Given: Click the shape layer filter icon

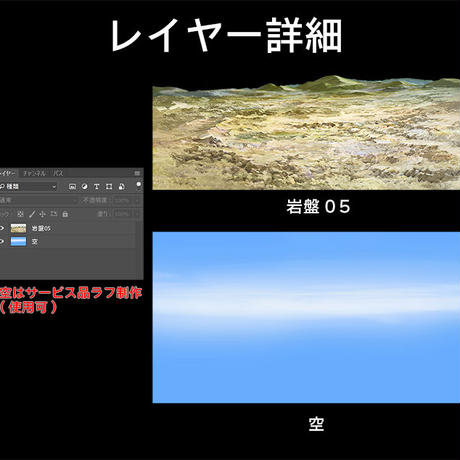Looking at the screenshot, I should [x=109, y=187].
